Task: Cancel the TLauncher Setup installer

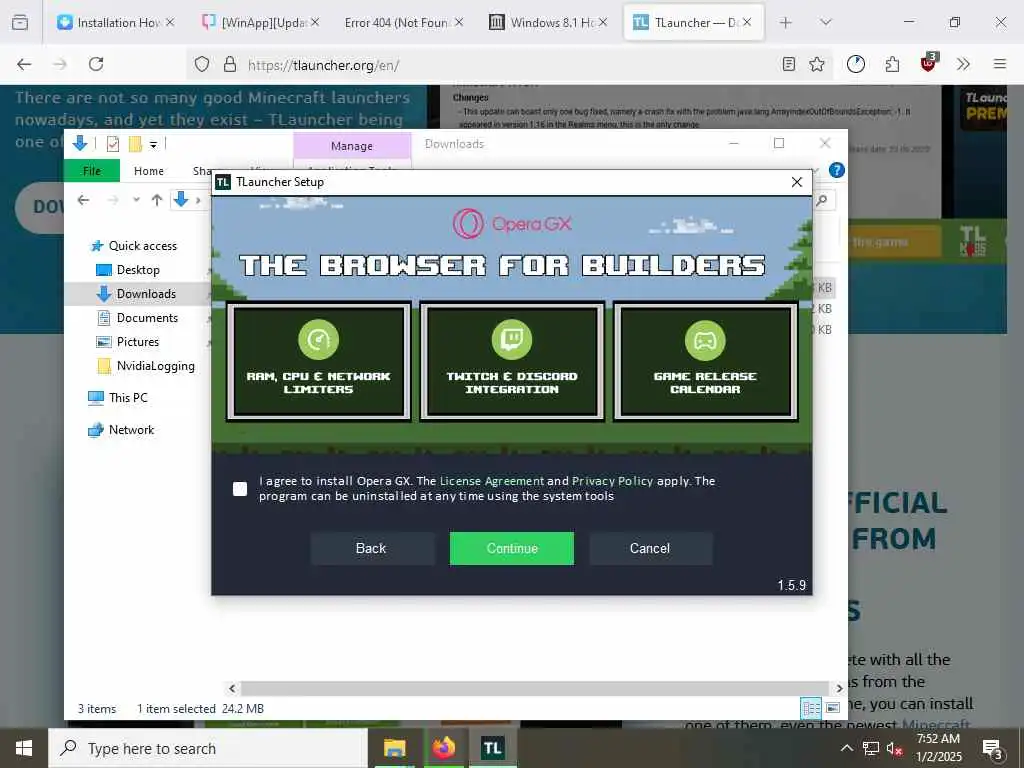Action: (x=650, y=548)
